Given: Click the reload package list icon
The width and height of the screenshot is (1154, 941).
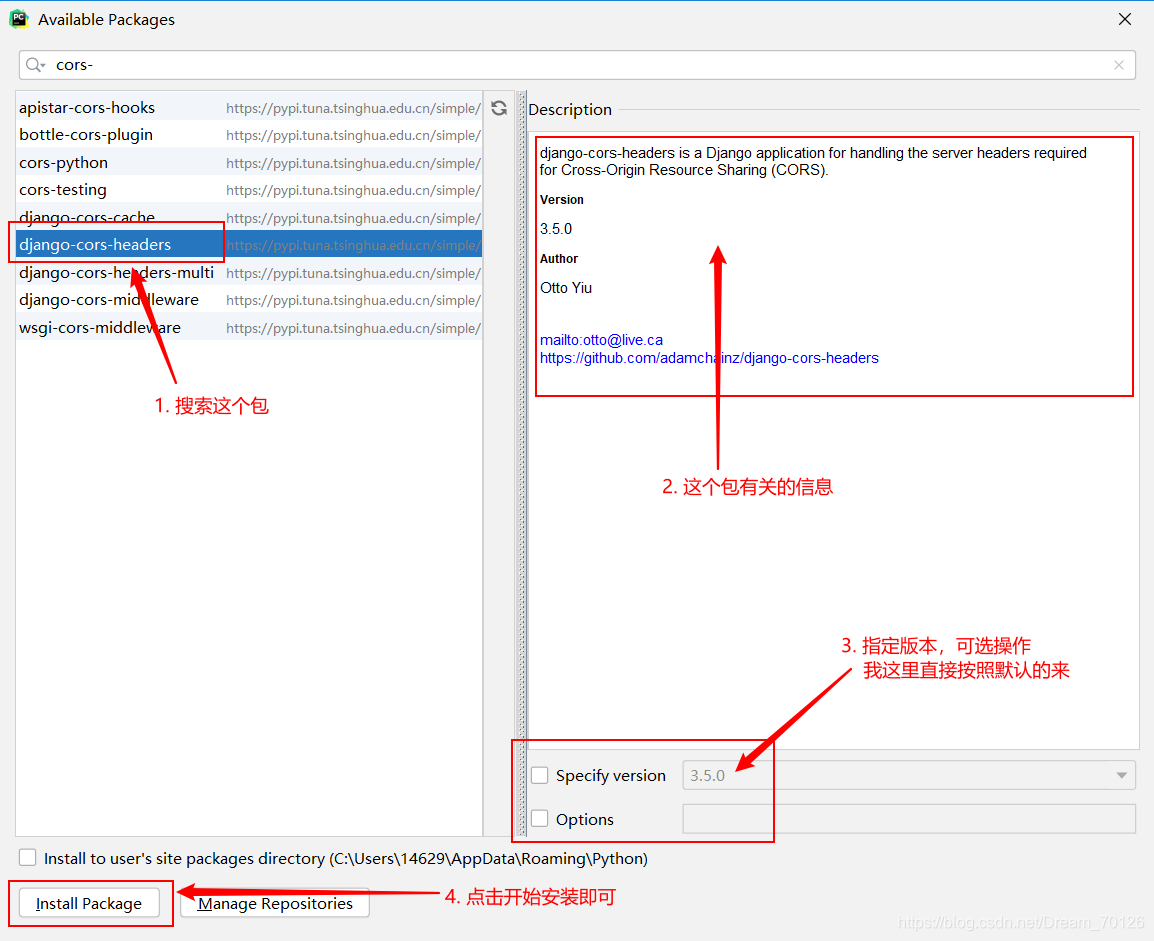Looking at the screenshot, I should coord(499,108).
